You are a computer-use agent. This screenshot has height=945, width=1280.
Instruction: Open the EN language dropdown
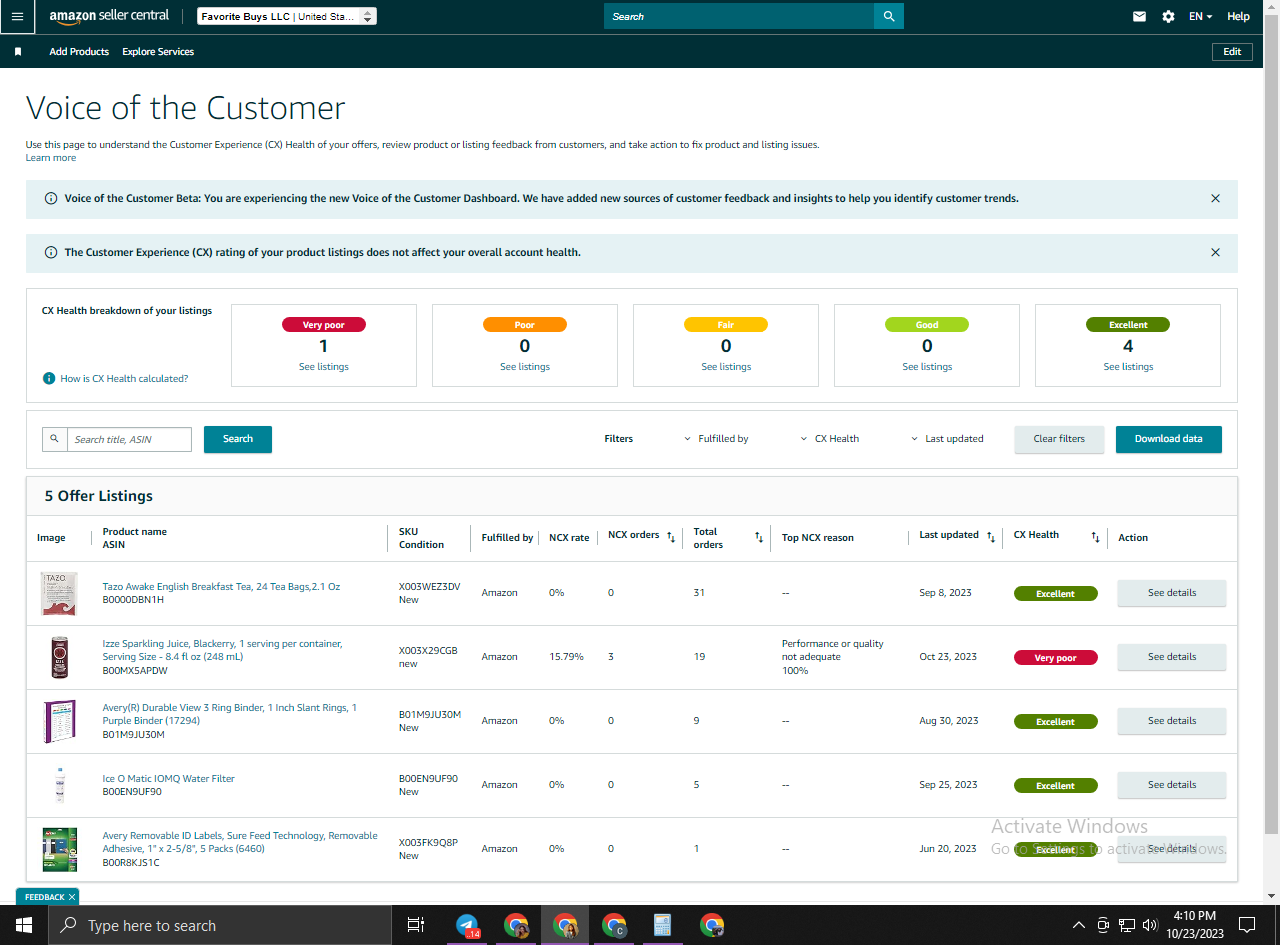click(1200, 16)
